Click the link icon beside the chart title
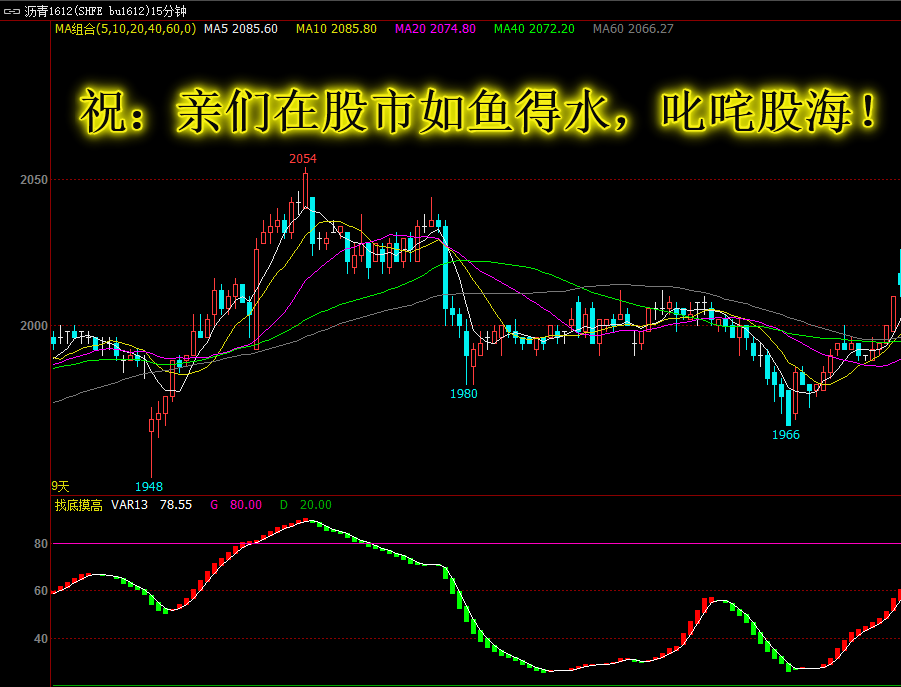 [x=11, y=11]
